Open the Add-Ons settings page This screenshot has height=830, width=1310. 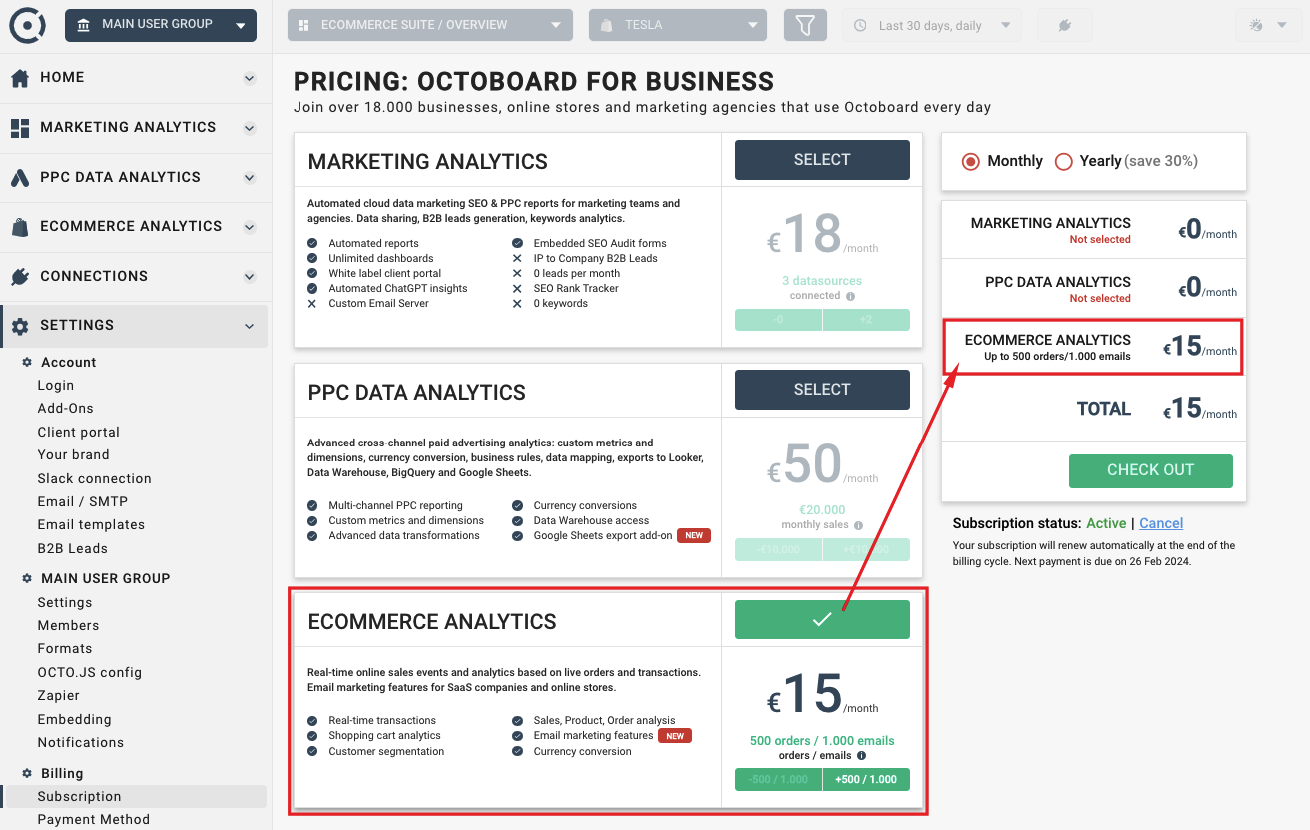(x=65, y=408)
